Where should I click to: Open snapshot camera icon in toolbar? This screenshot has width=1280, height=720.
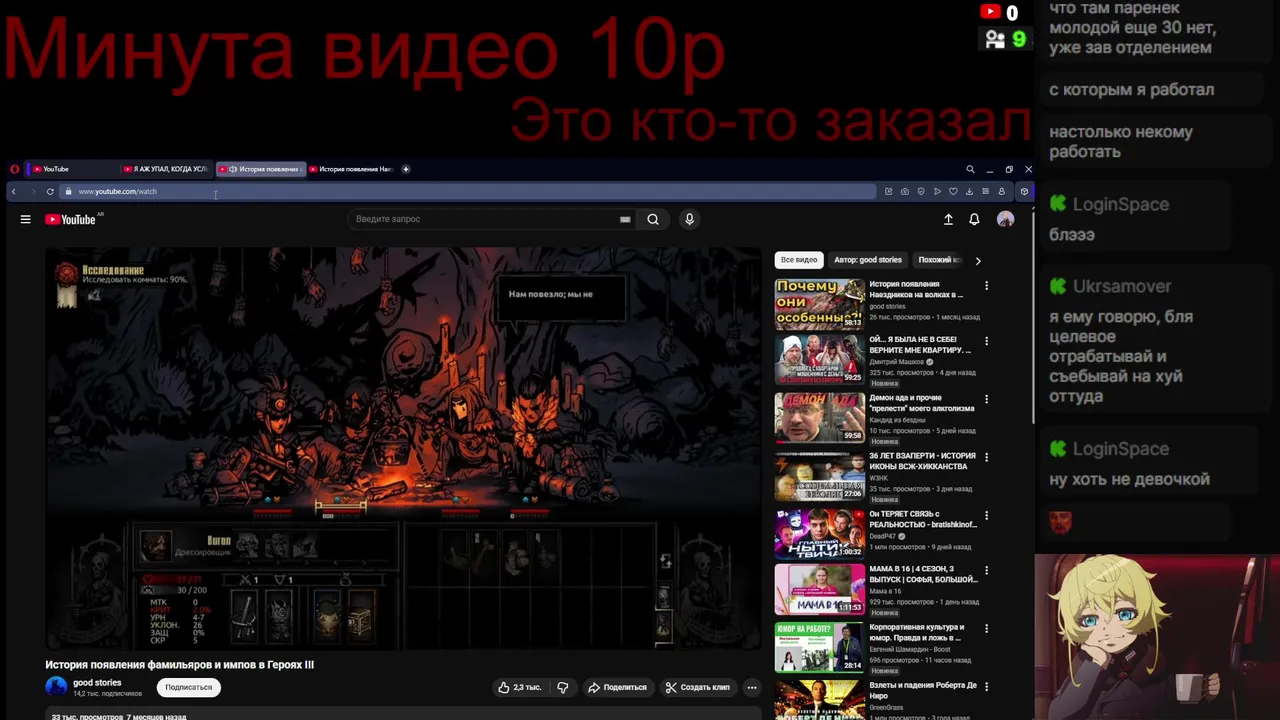[904, 191]
